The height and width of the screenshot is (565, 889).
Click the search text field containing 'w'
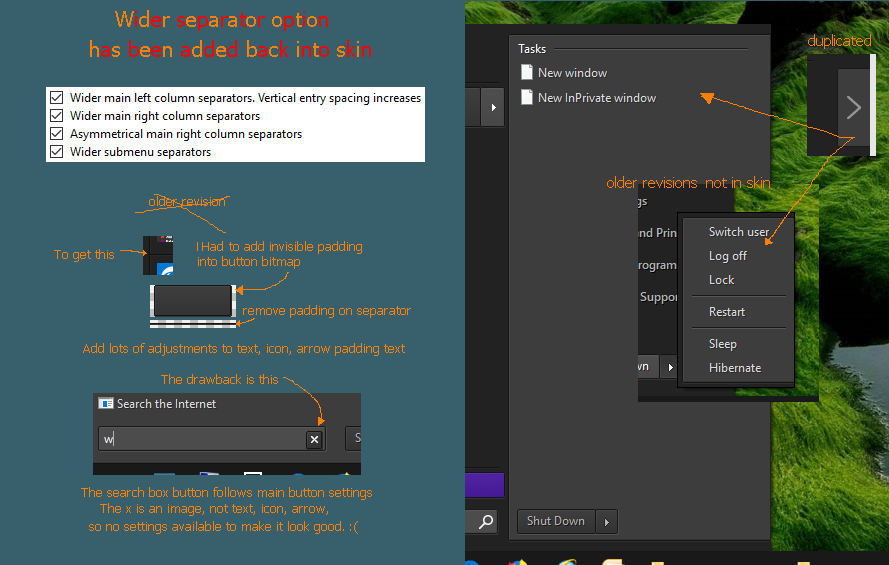(x=200, y=439)
